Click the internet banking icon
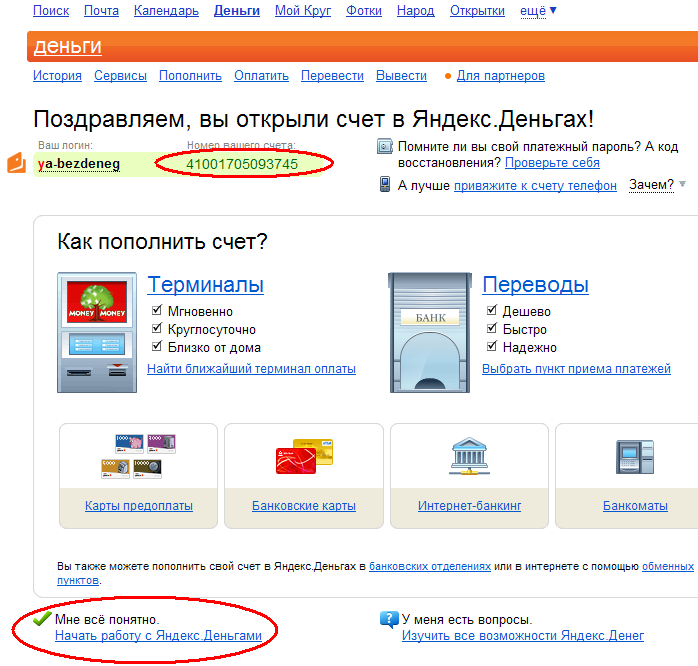Image resolution: width=698 pixels, height=666 pixels. click(469, 456)
